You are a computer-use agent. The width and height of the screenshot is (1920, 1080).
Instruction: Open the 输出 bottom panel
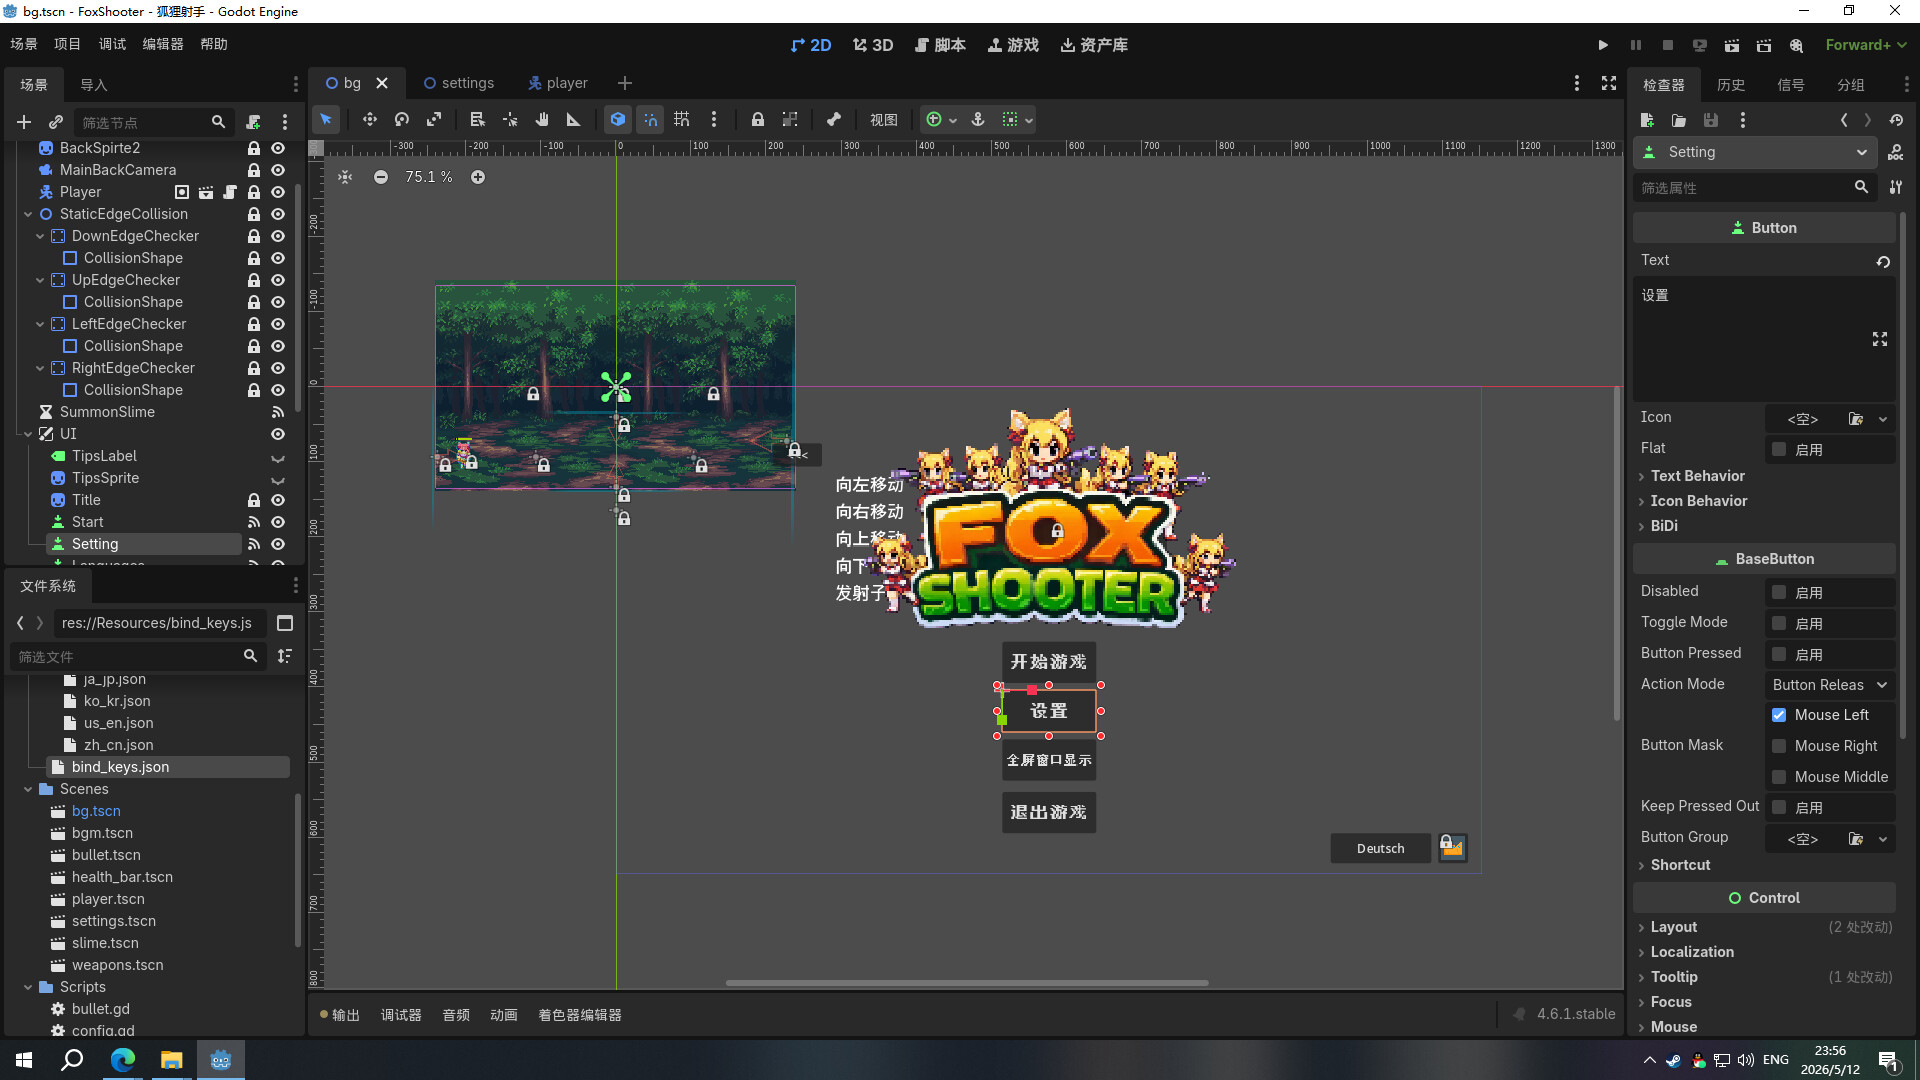(x=339, y=1015)
